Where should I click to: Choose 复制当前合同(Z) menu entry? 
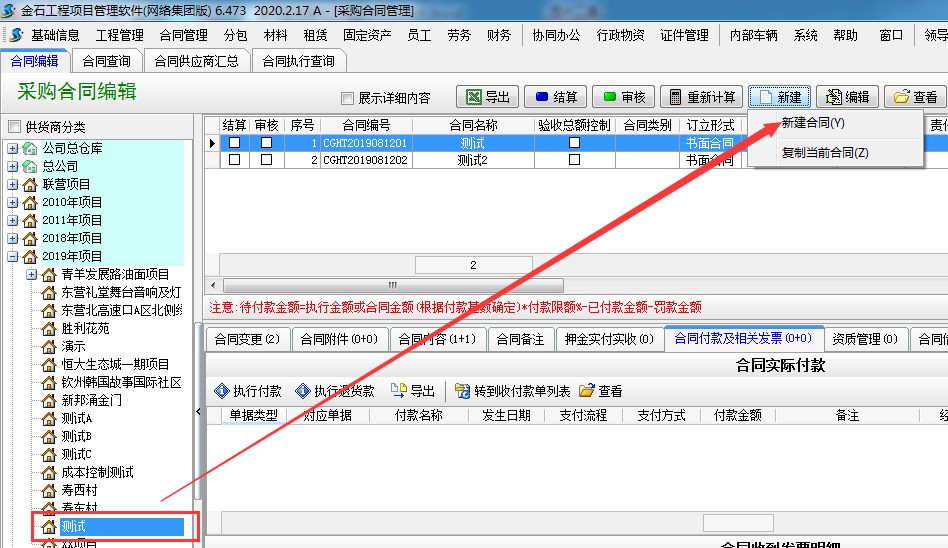(x=824, y=153)
